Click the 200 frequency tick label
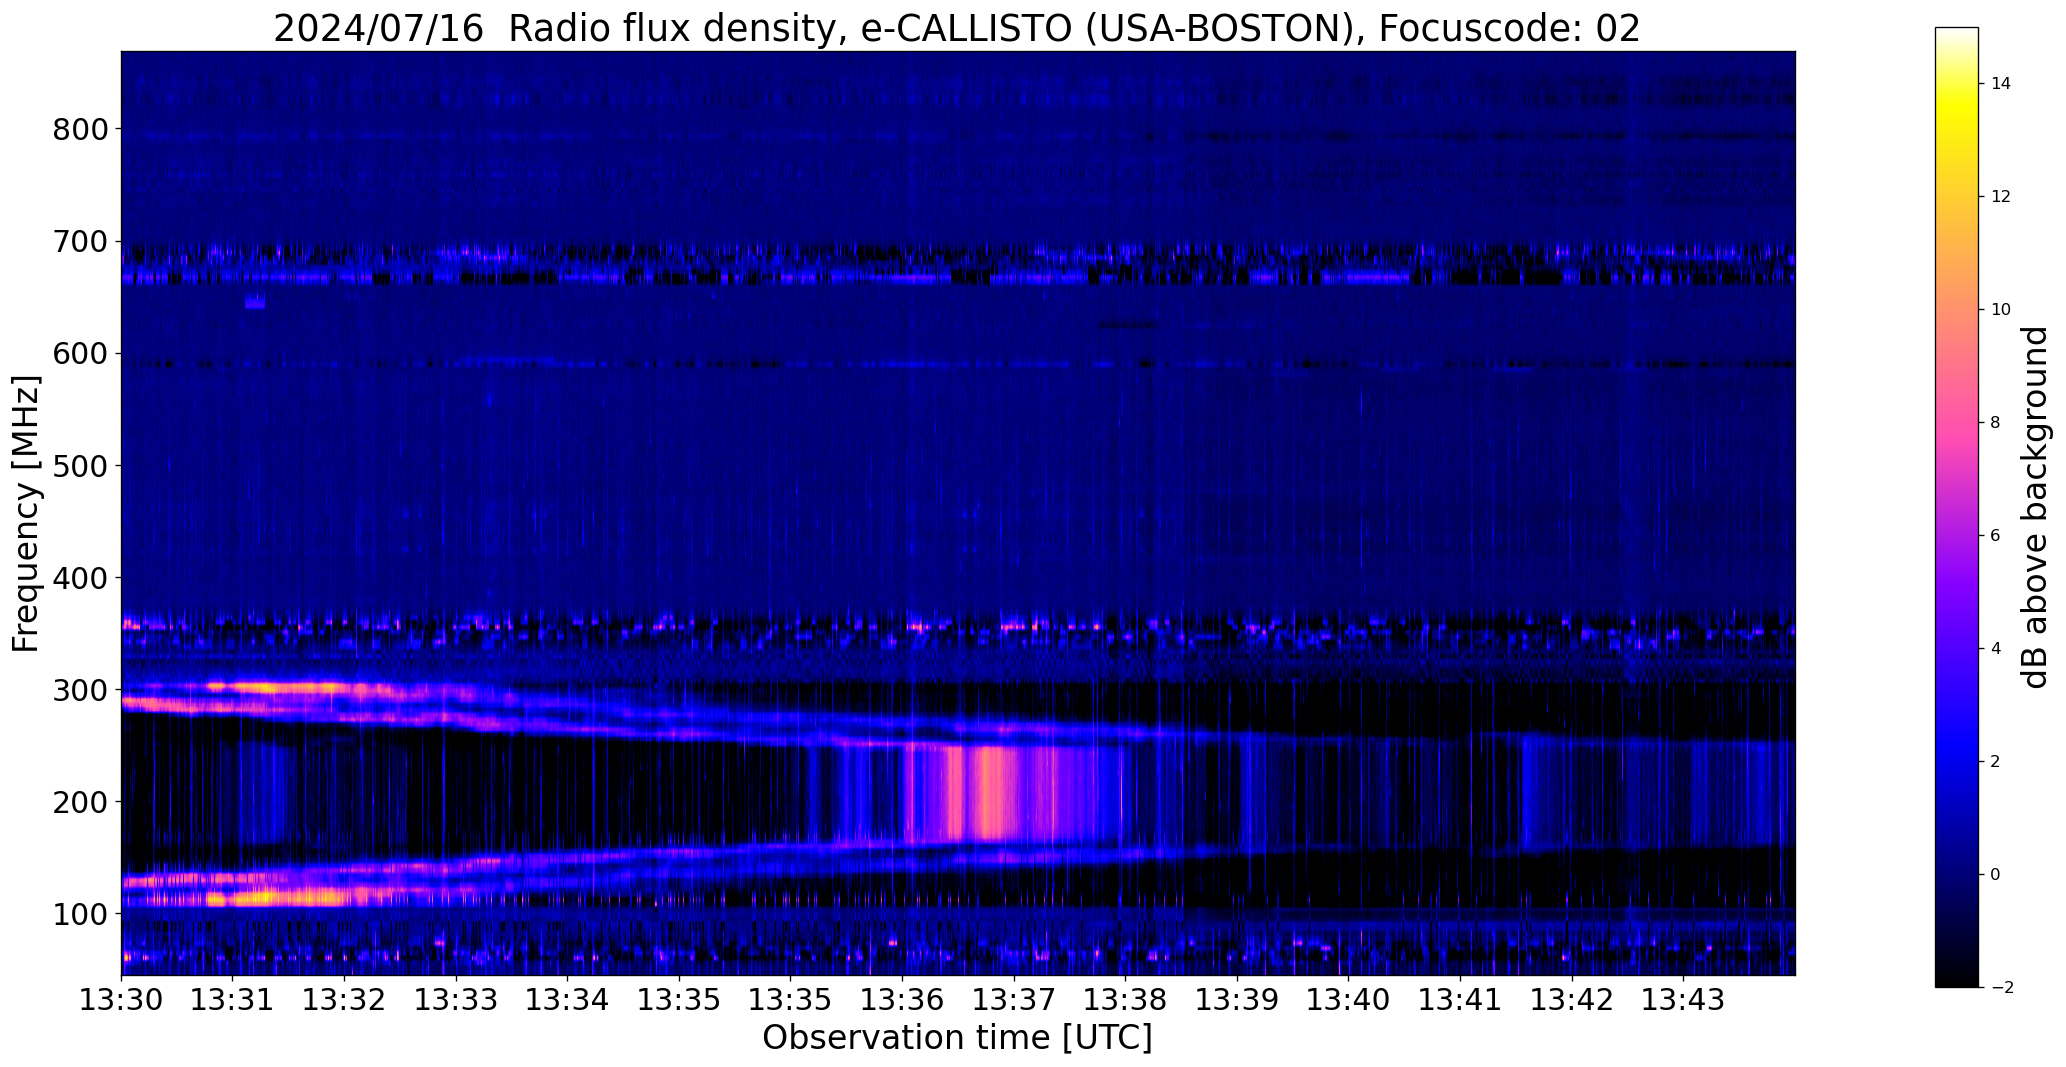This screenshot has width=2066, height=1067. tap(79, 802)
